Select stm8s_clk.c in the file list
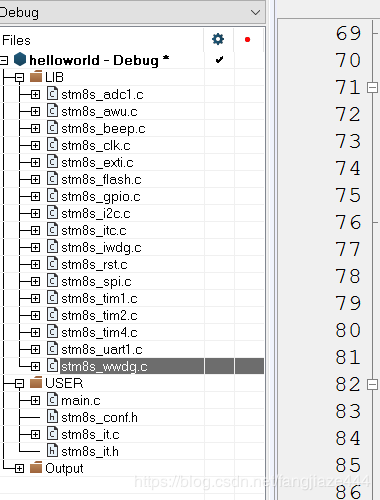 tap(96, 146)
